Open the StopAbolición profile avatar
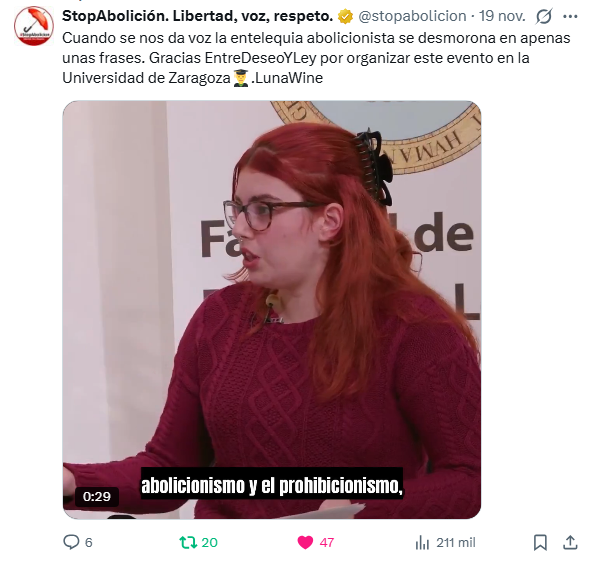This screenshot has height=561, width=591. tap(34, 26)
